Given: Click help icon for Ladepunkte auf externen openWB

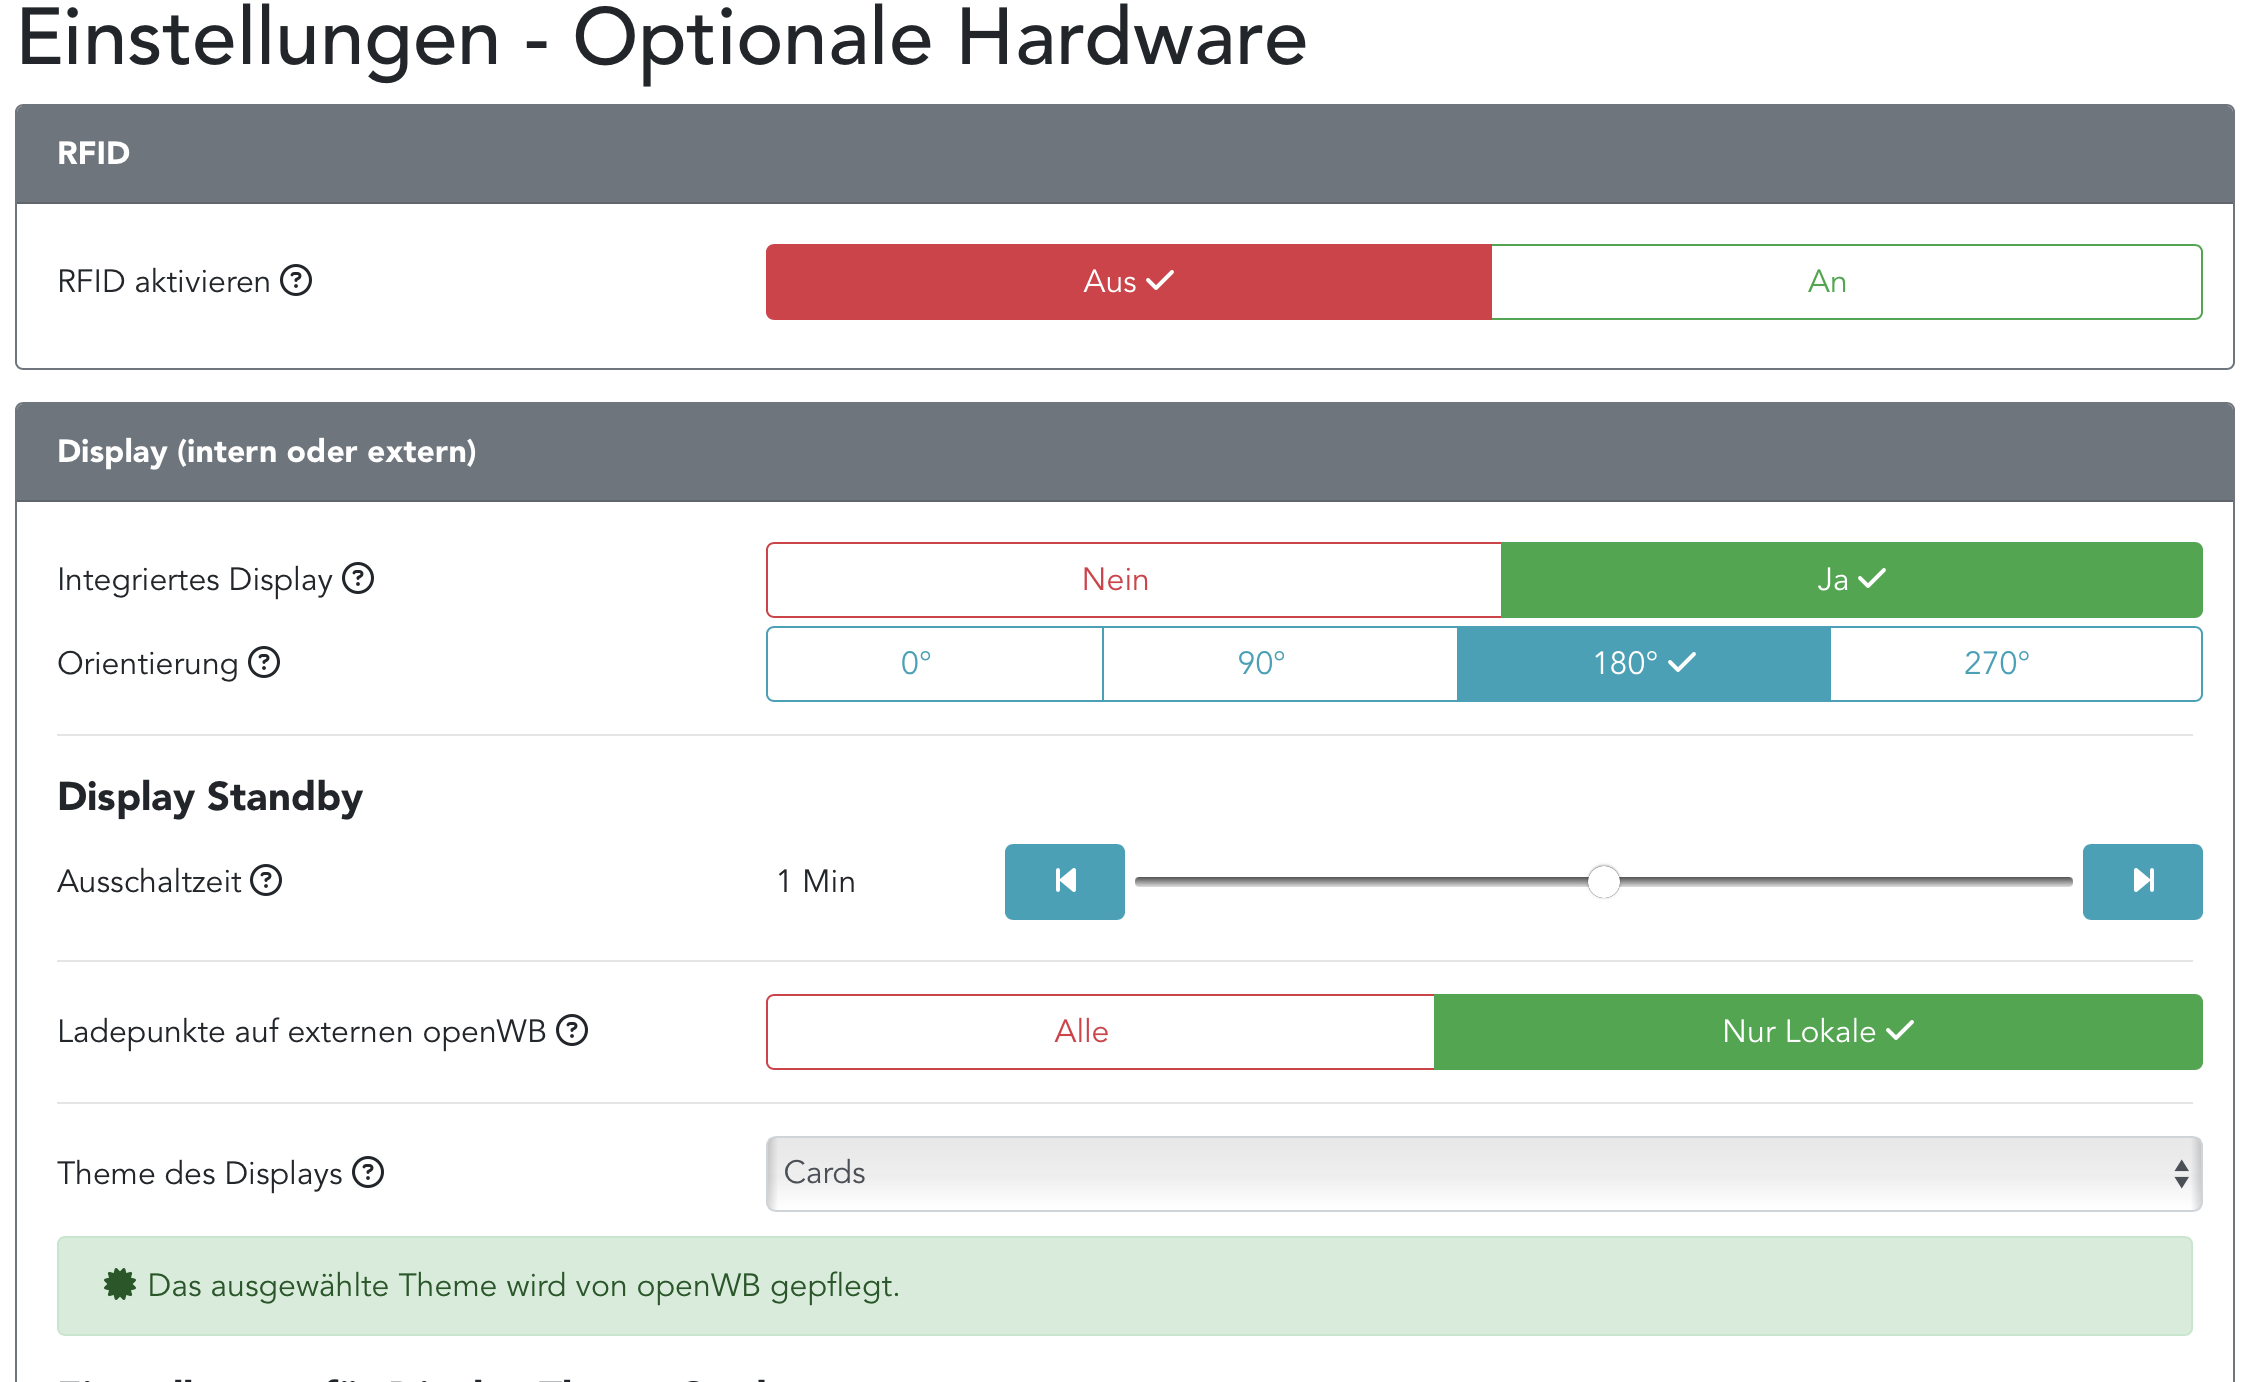Looking at the screenshot, I should (x=572, y=1030).
